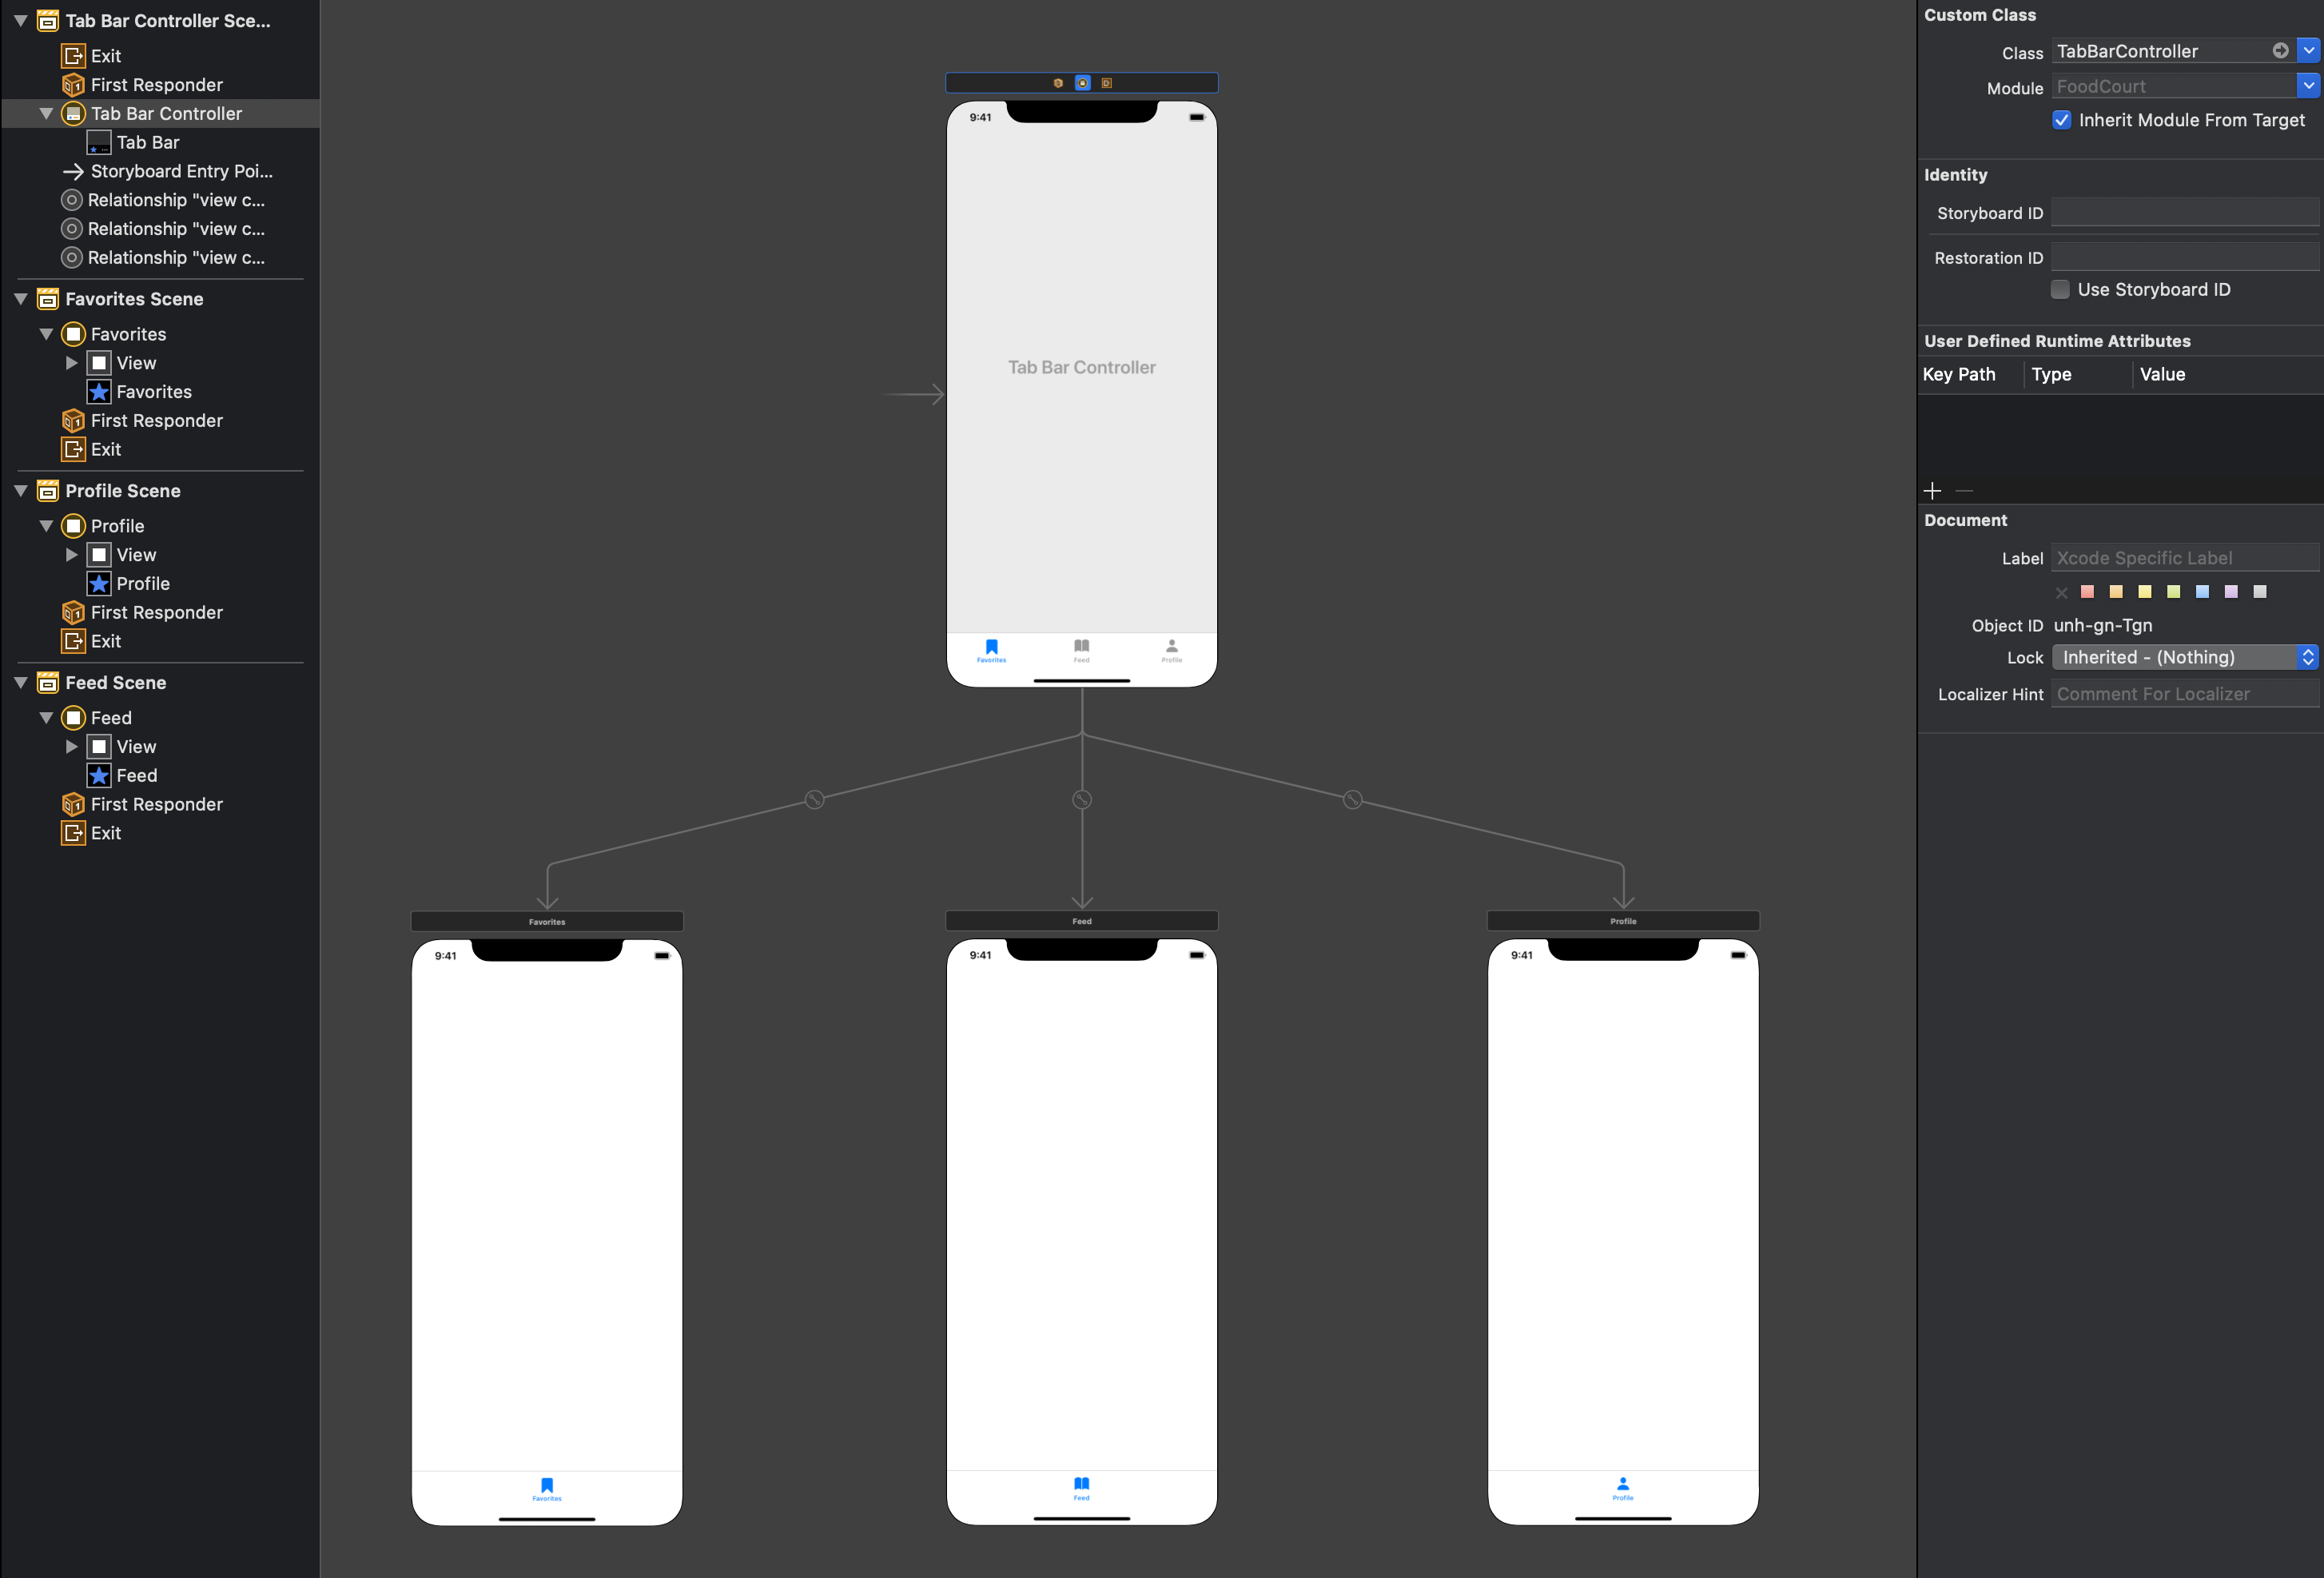Click Feed book tab in Tab Bar Controller
This screenshot has height=1578, width=2324.
1081,651
